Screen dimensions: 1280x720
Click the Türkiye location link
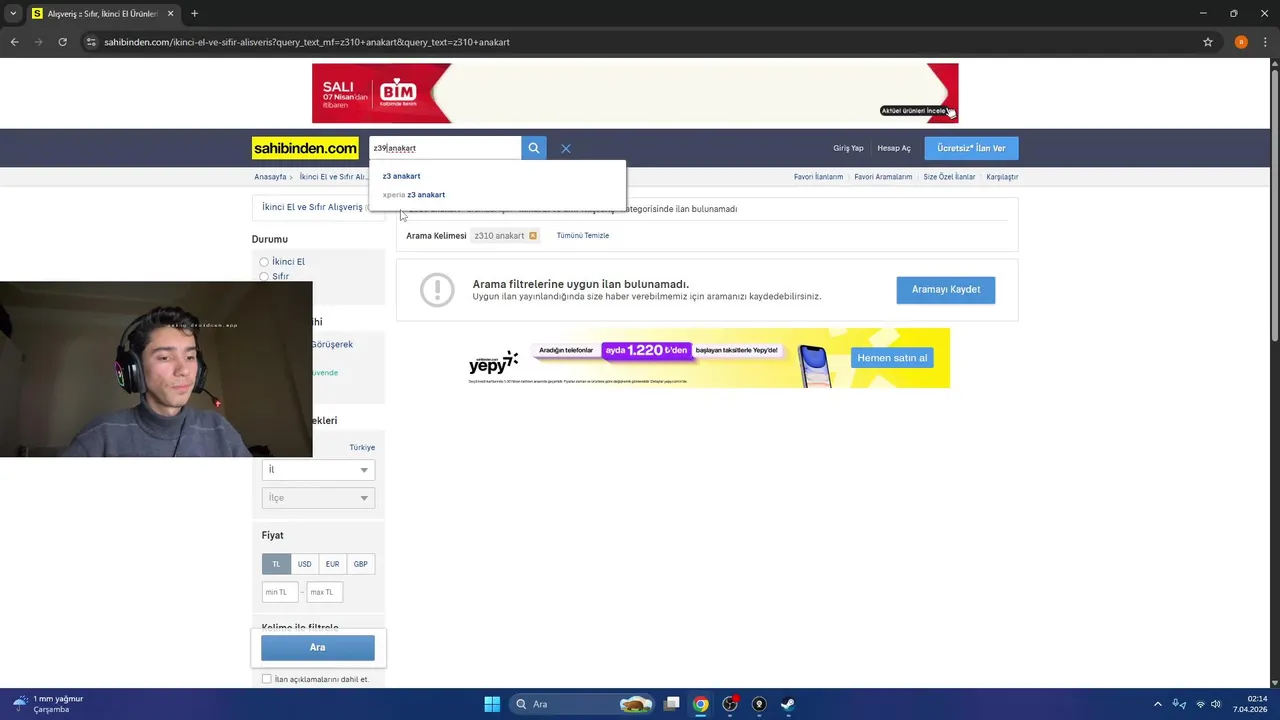click(362, 448)
